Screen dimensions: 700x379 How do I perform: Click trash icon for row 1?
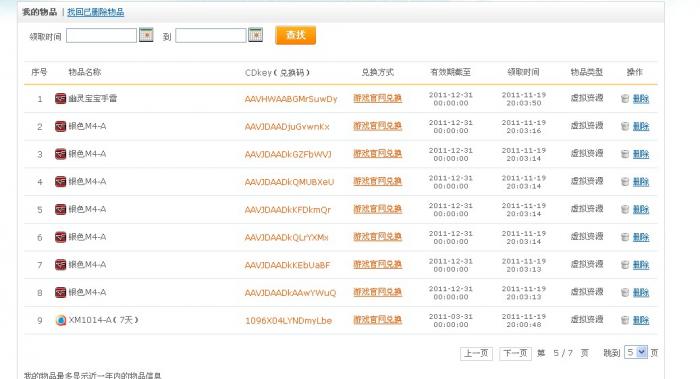pos(625,99)
